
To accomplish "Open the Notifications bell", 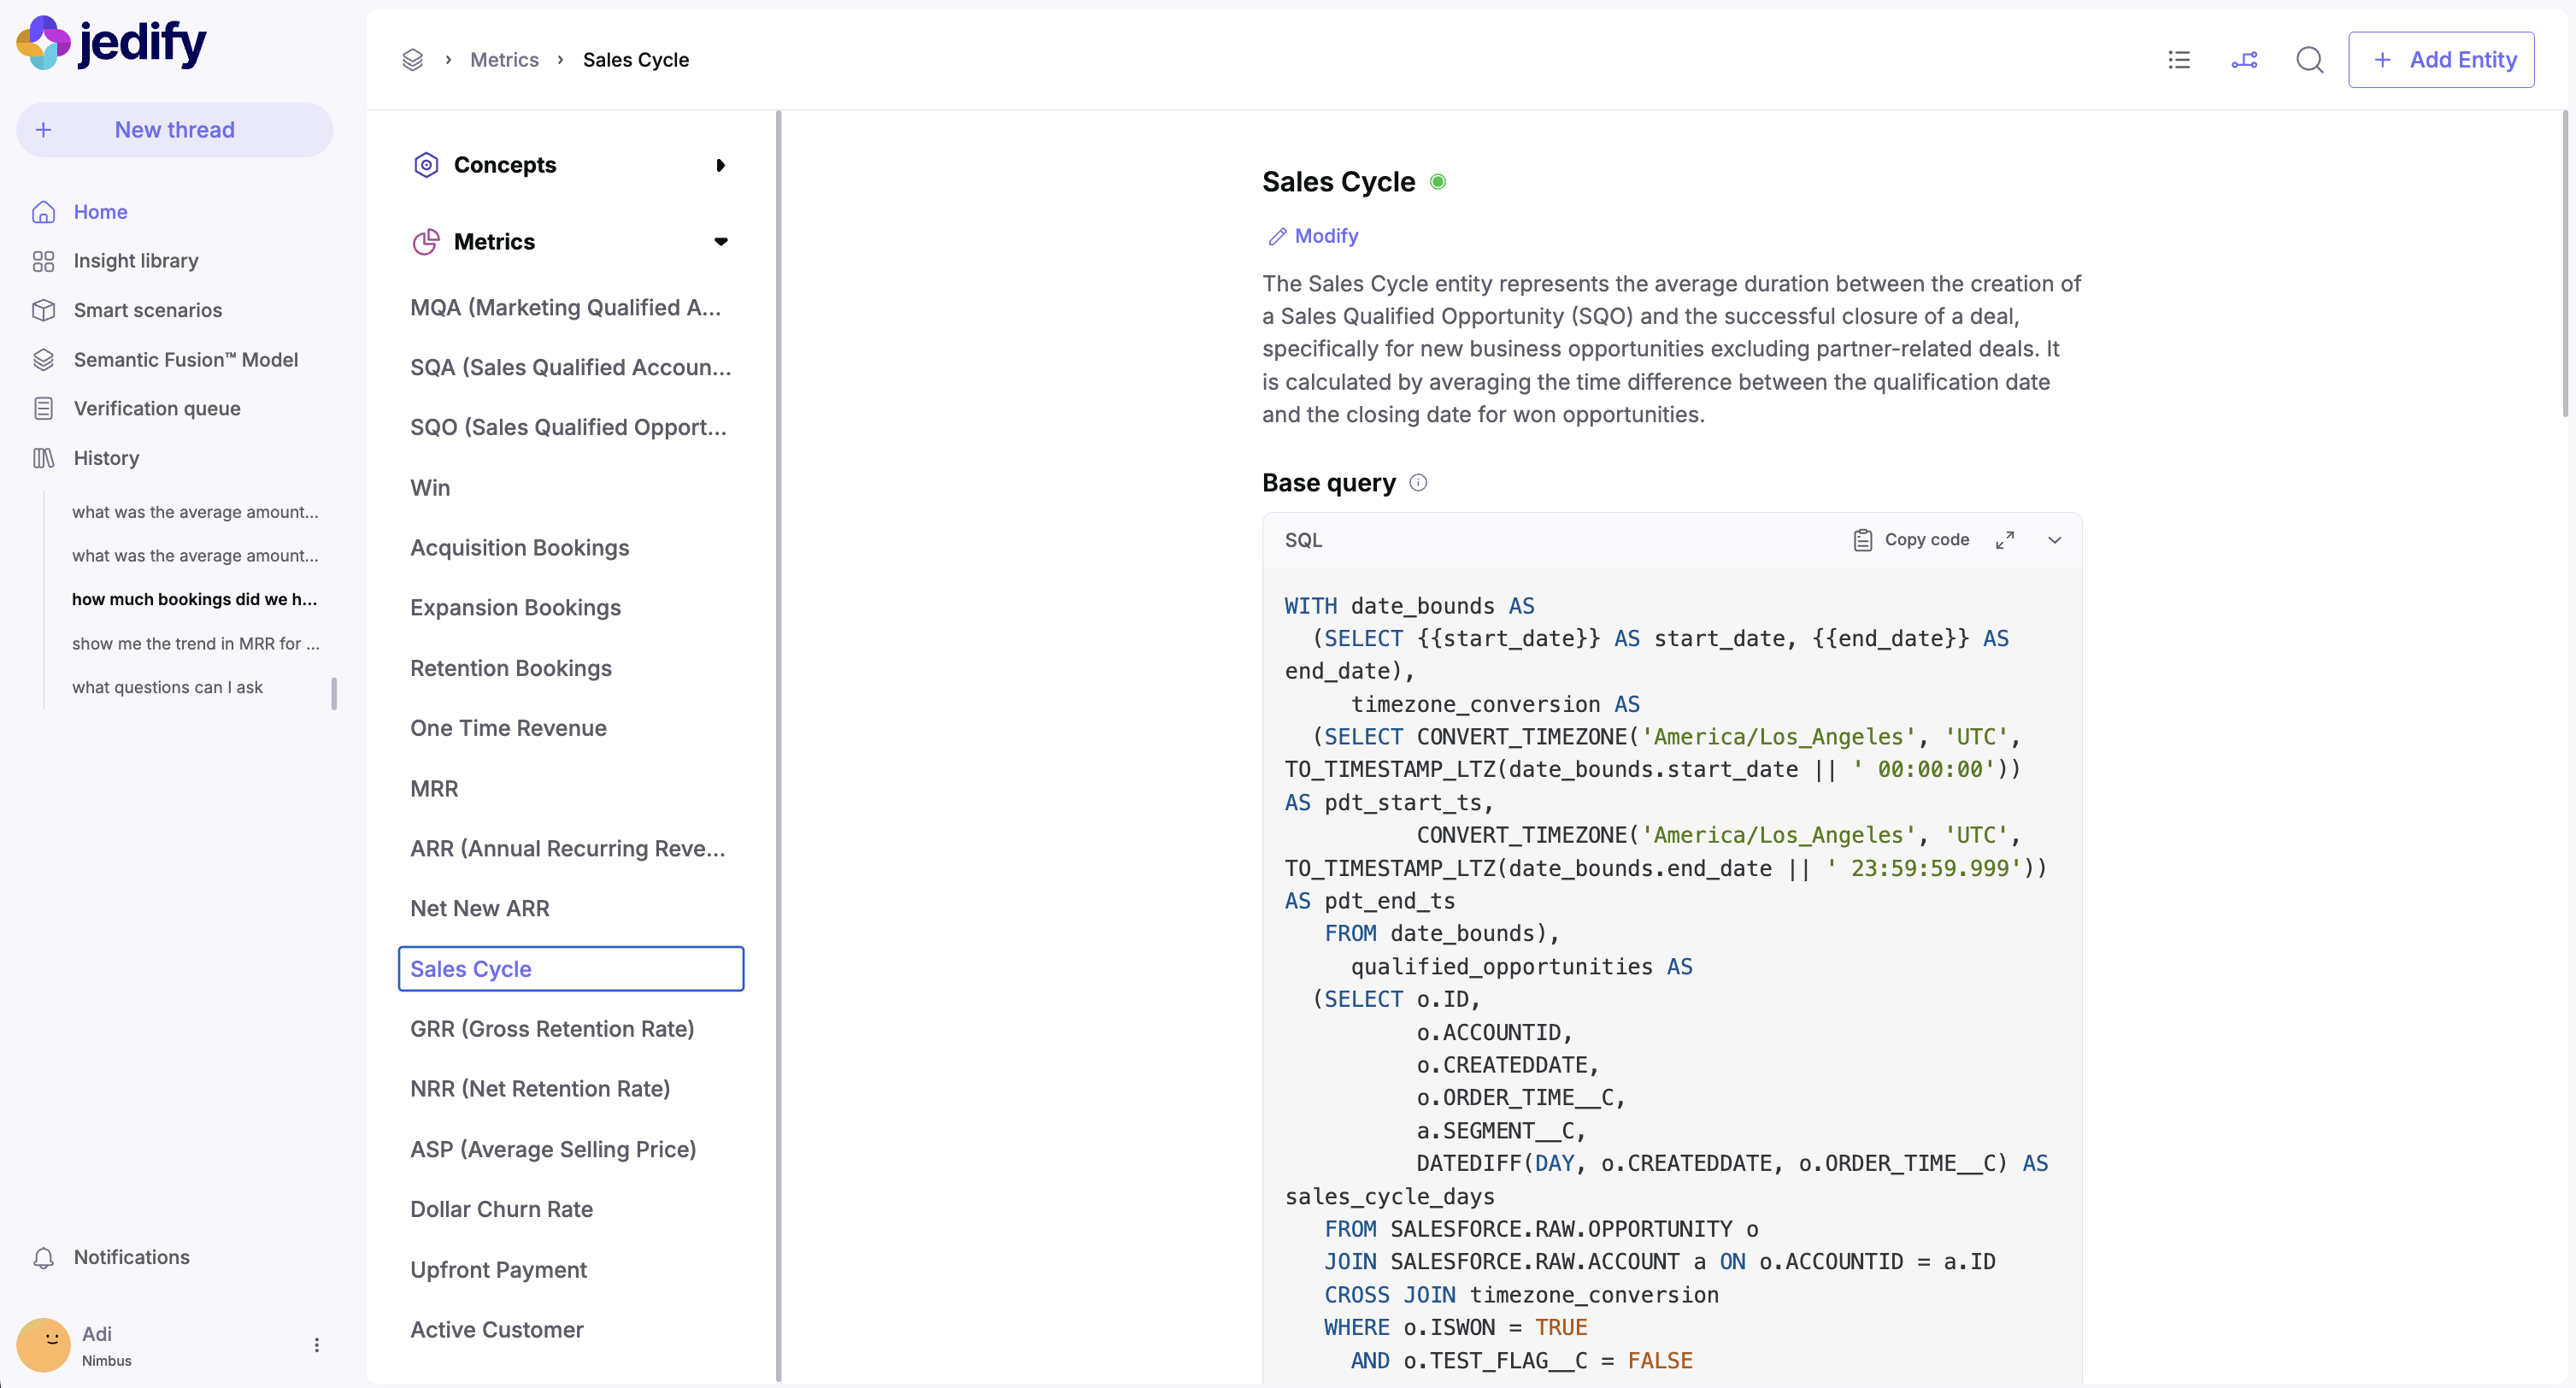I will pos(43,1257).
